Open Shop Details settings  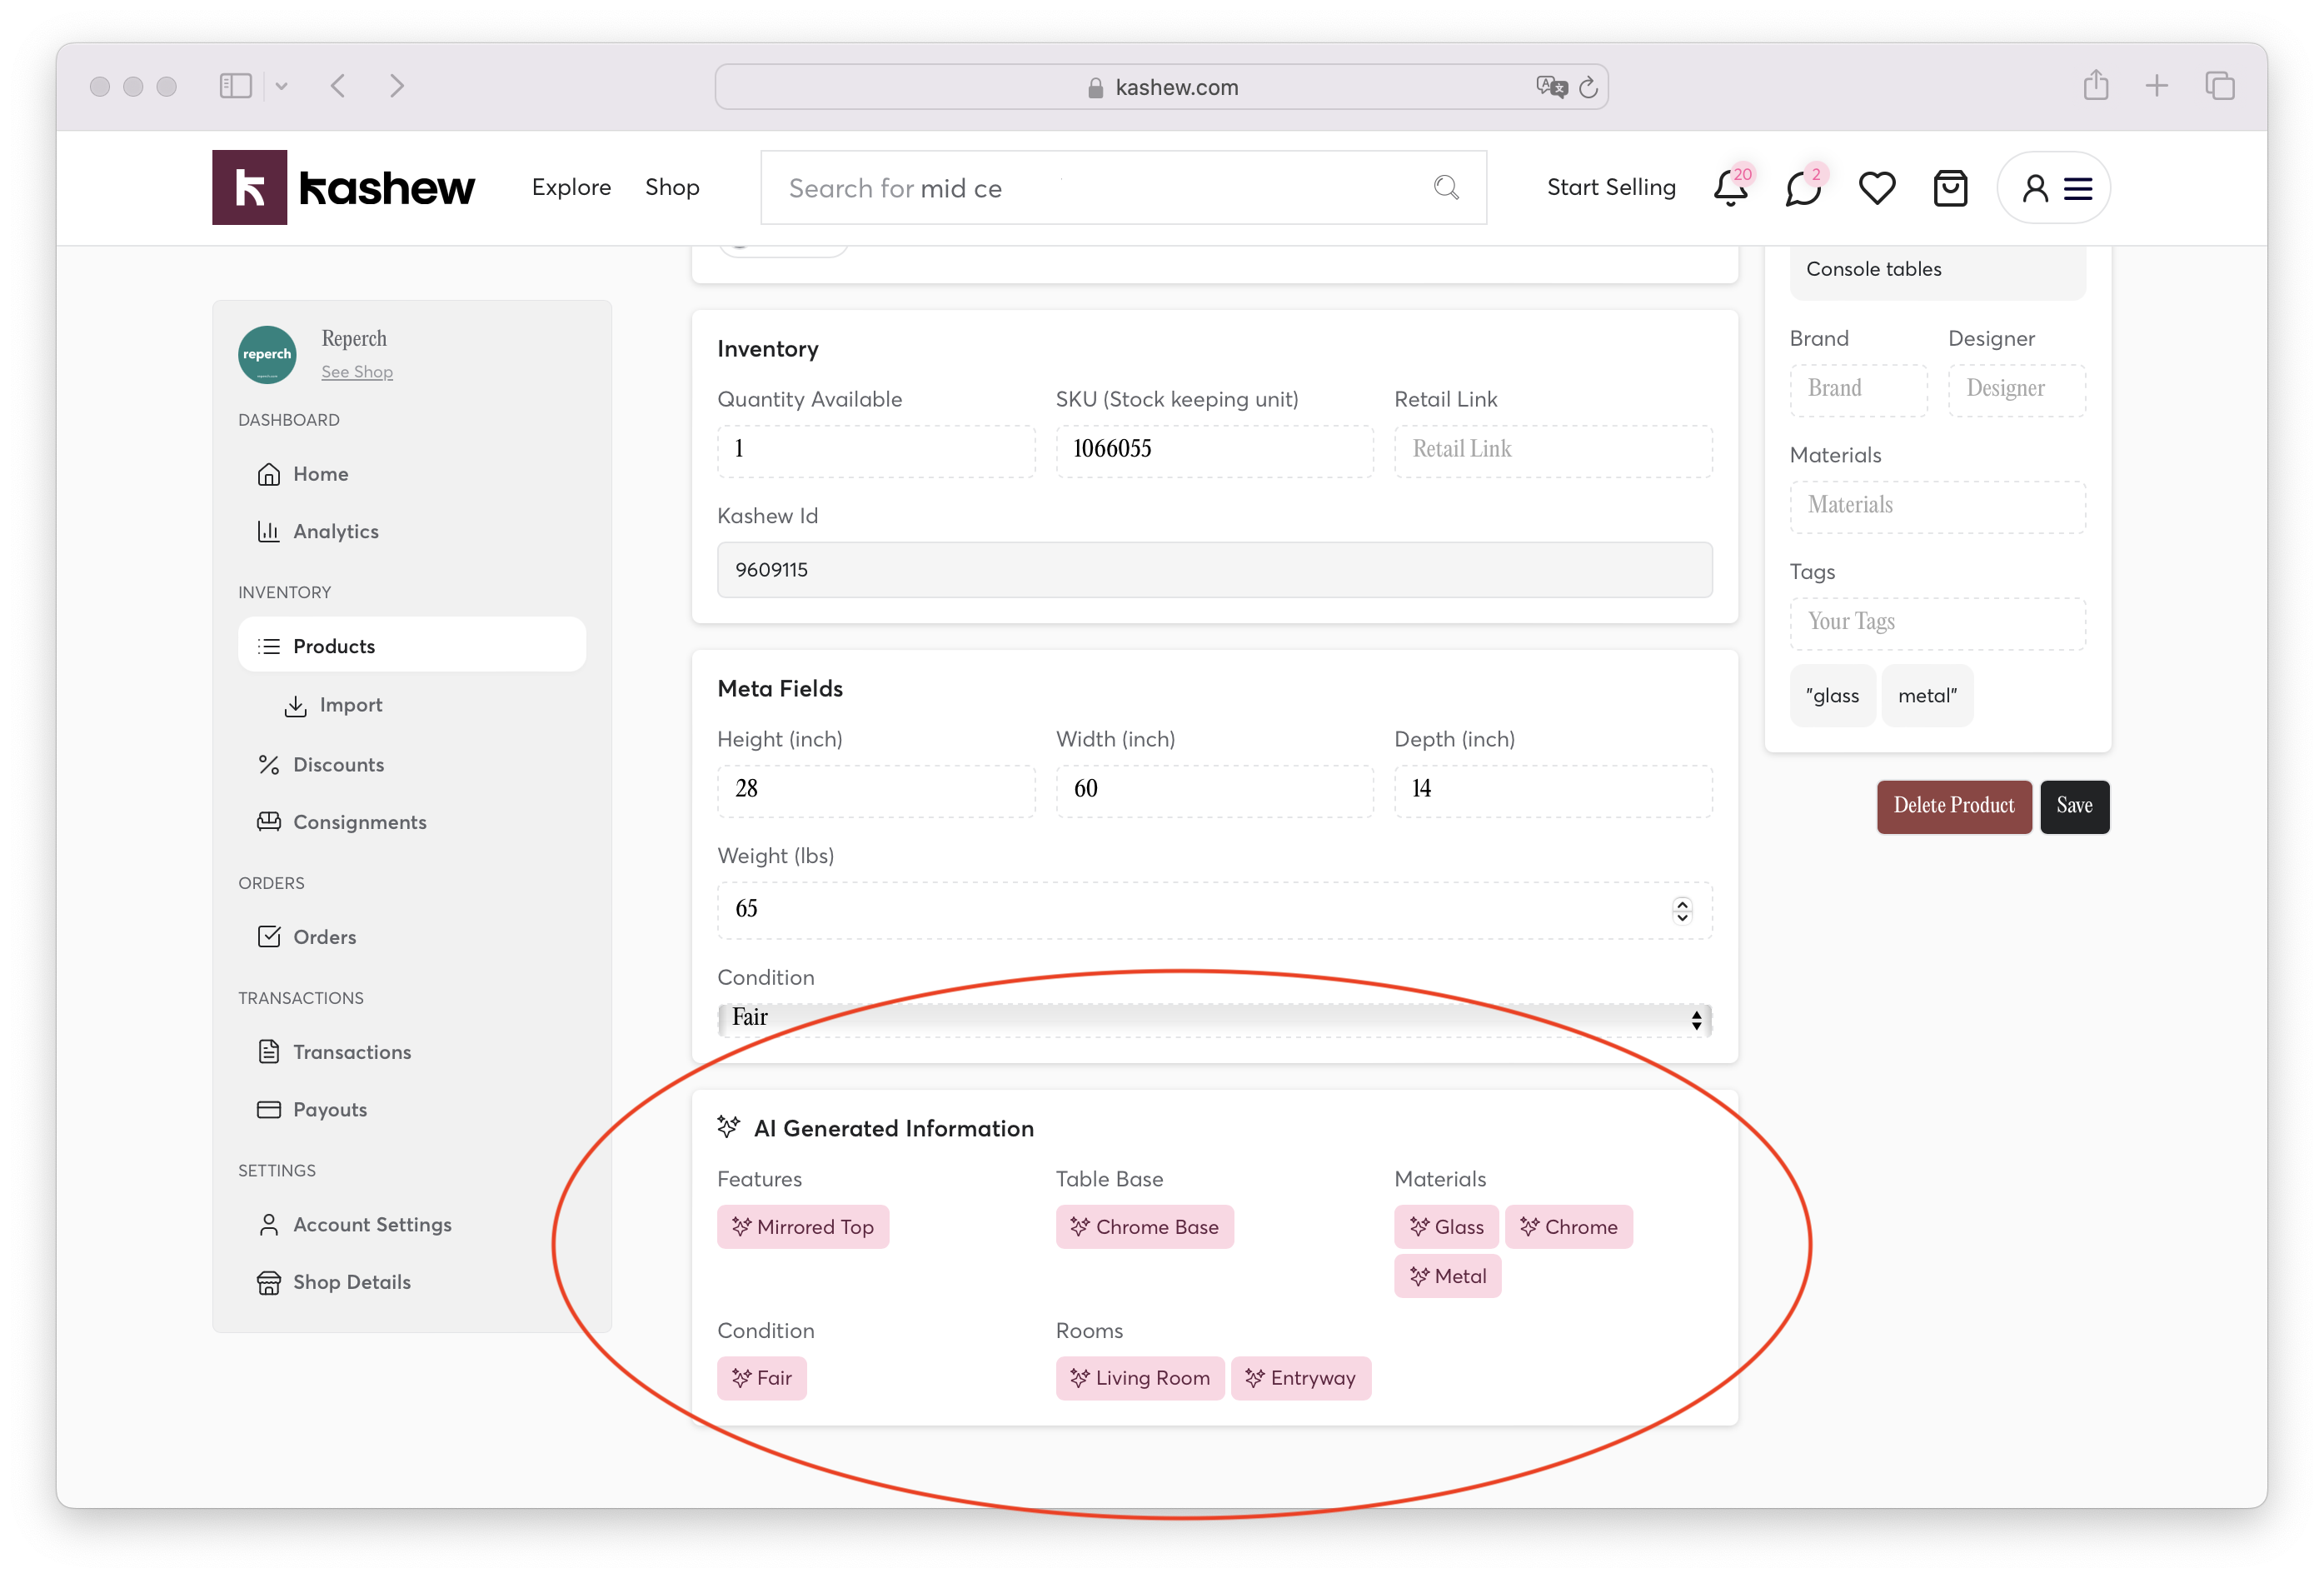351,1282
